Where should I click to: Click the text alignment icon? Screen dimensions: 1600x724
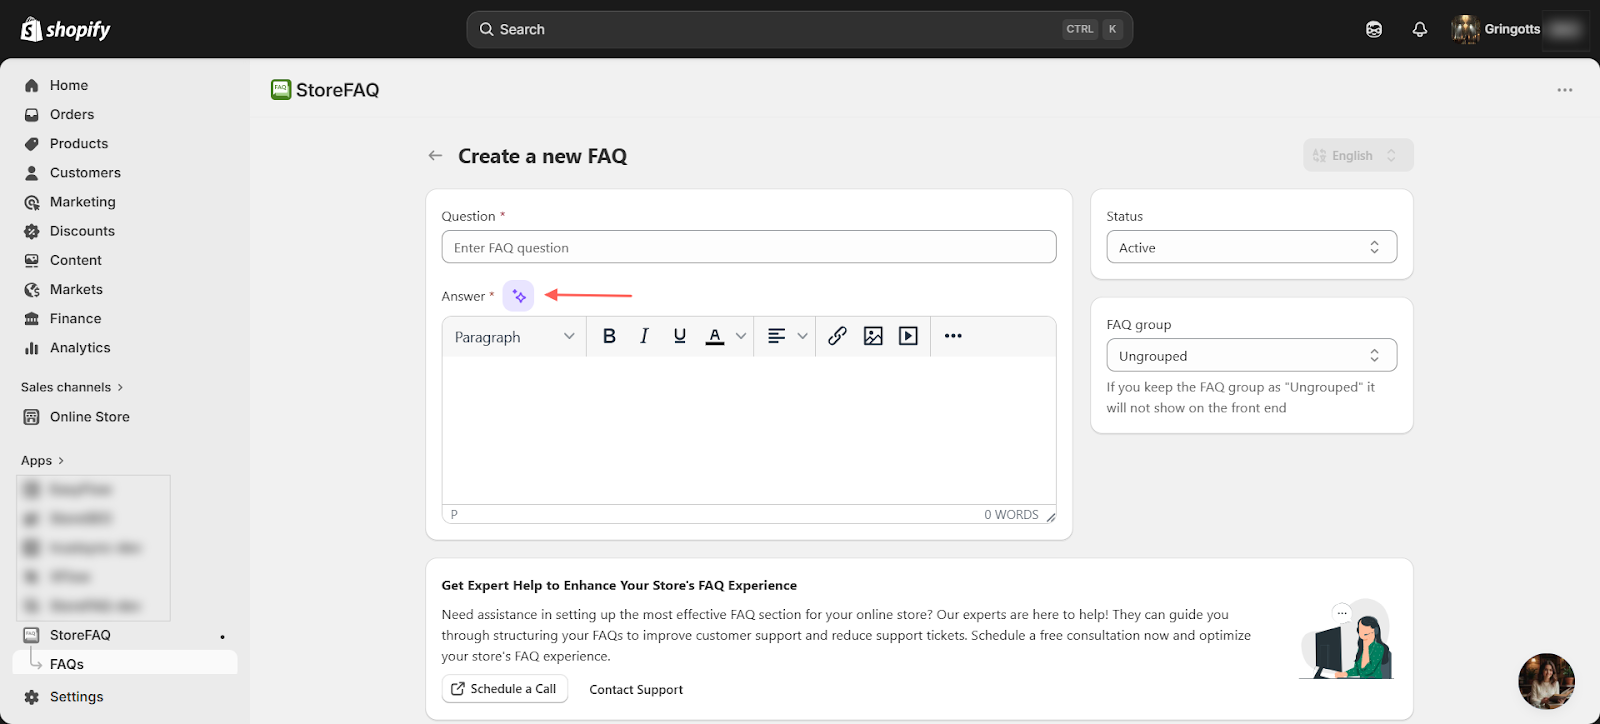coord(776,336)
